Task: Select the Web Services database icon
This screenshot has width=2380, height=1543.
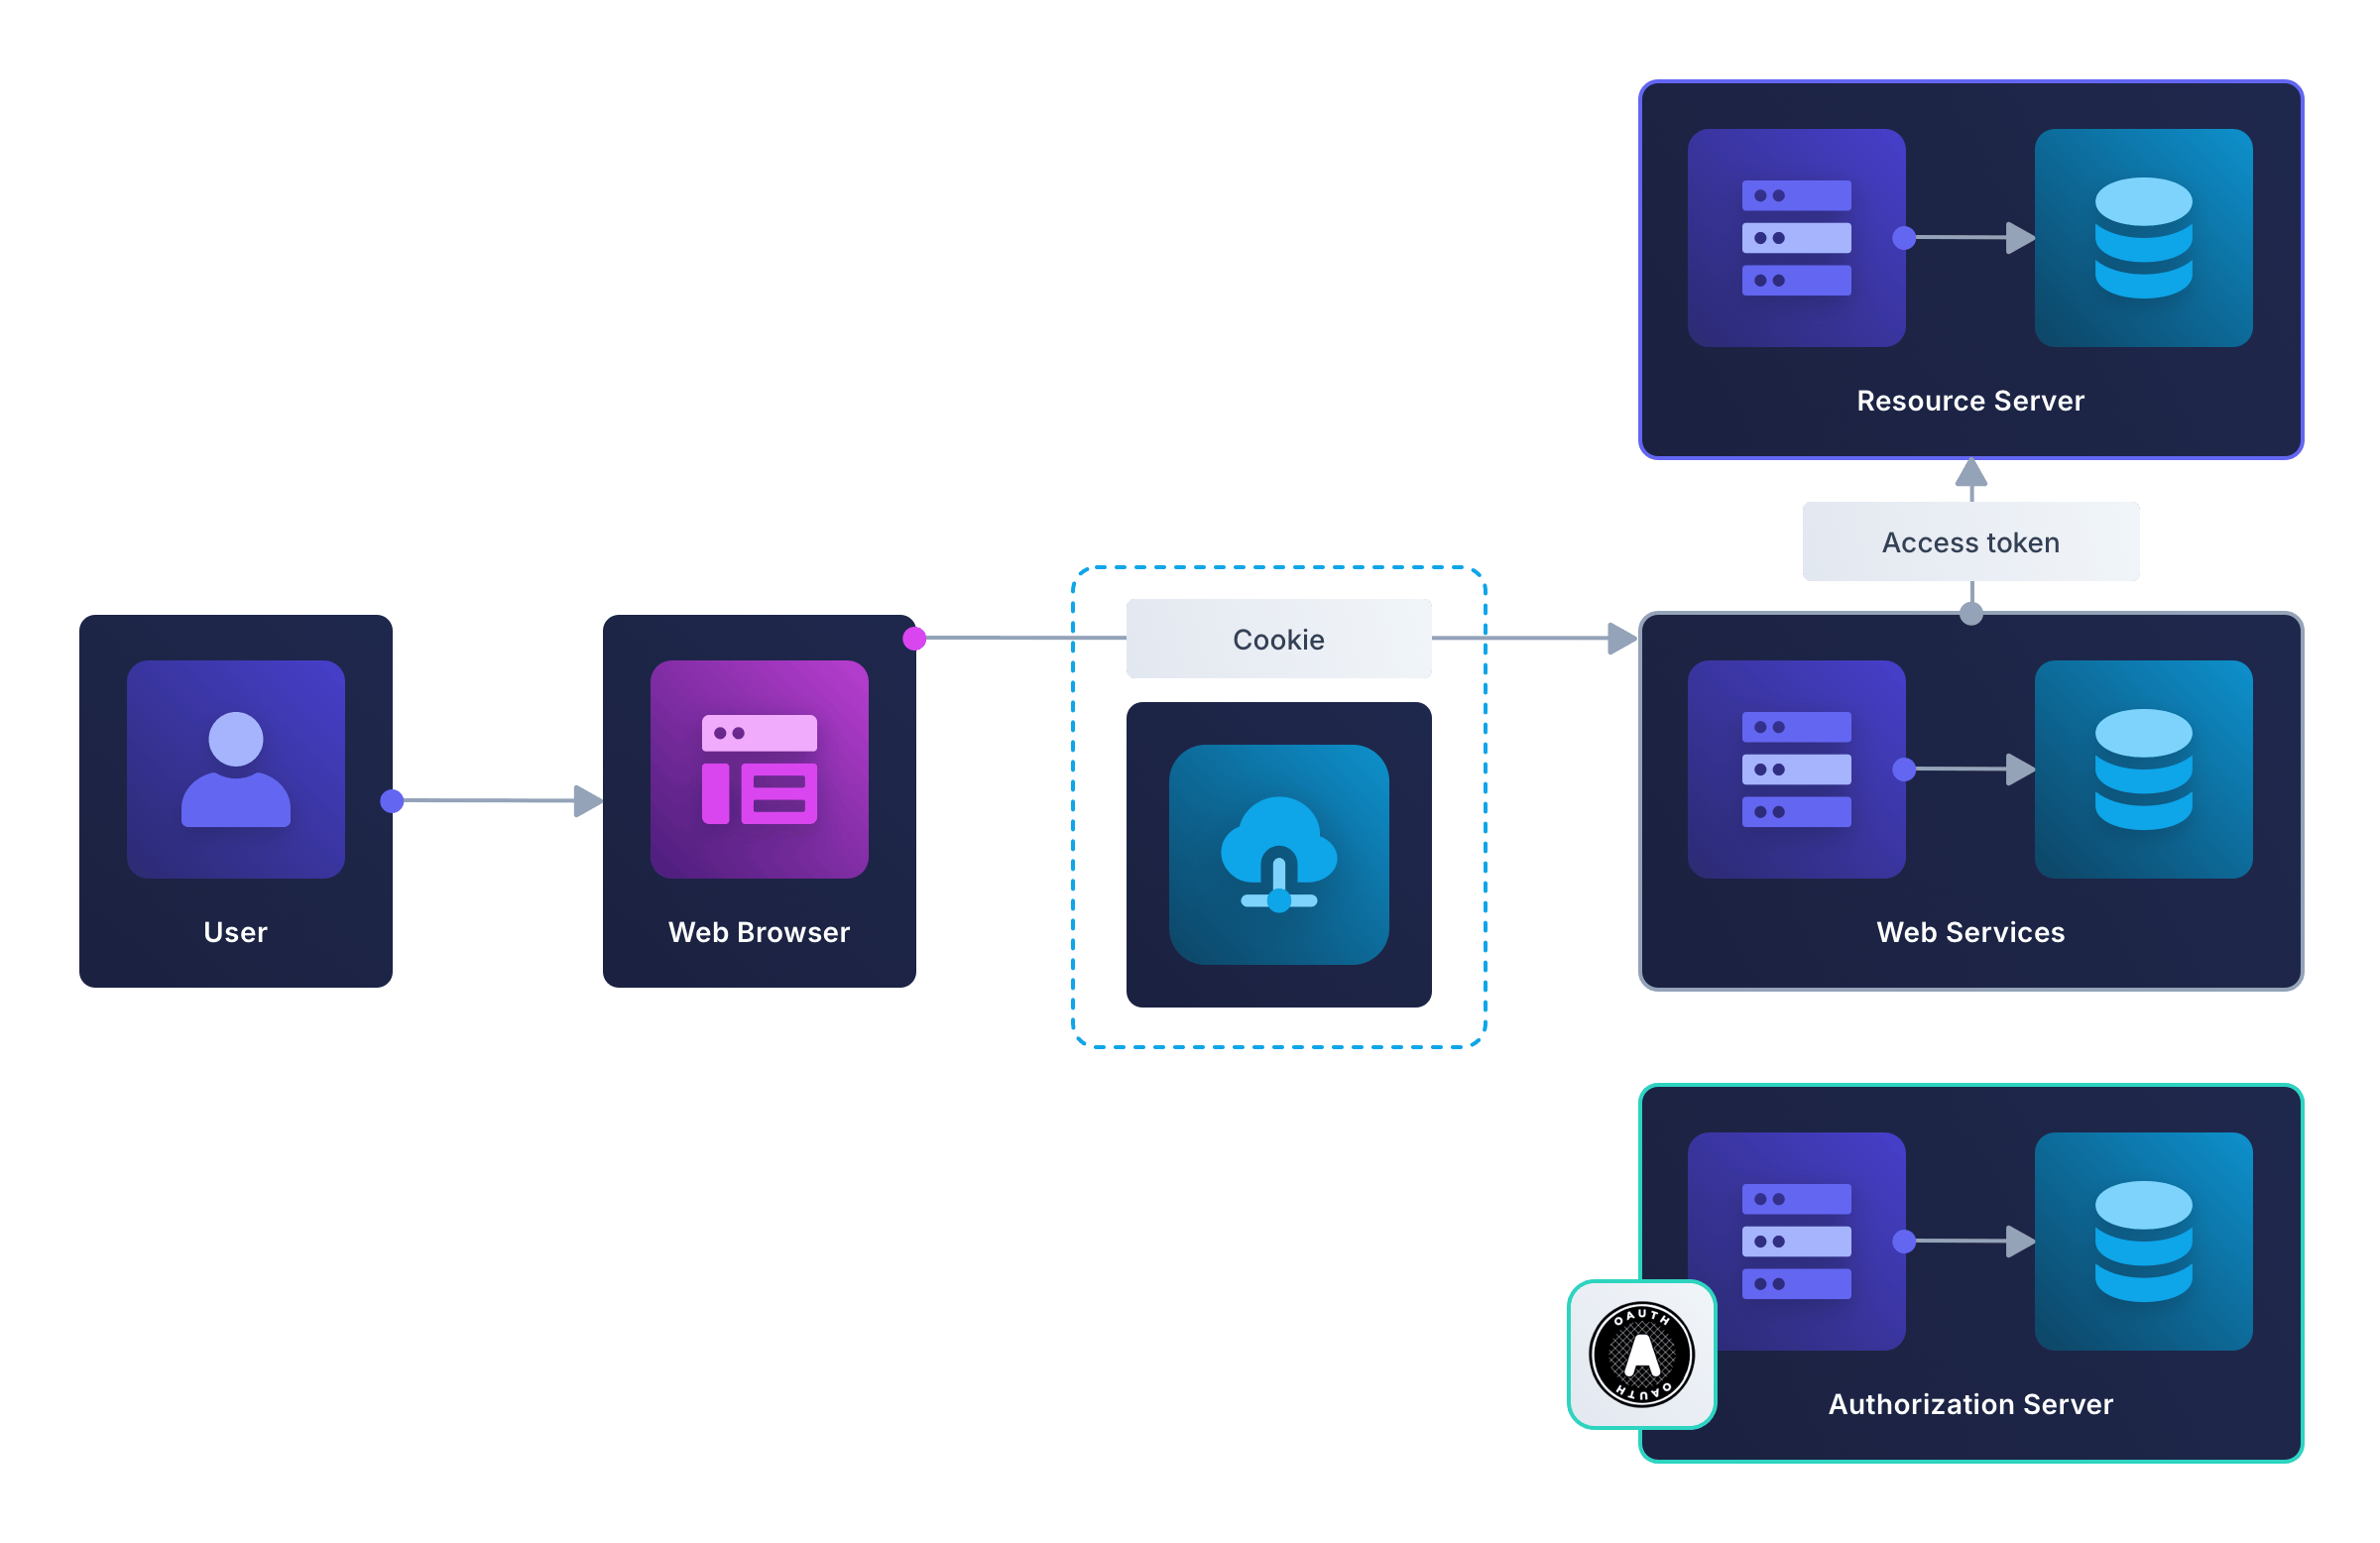Action: point(2143,769)
